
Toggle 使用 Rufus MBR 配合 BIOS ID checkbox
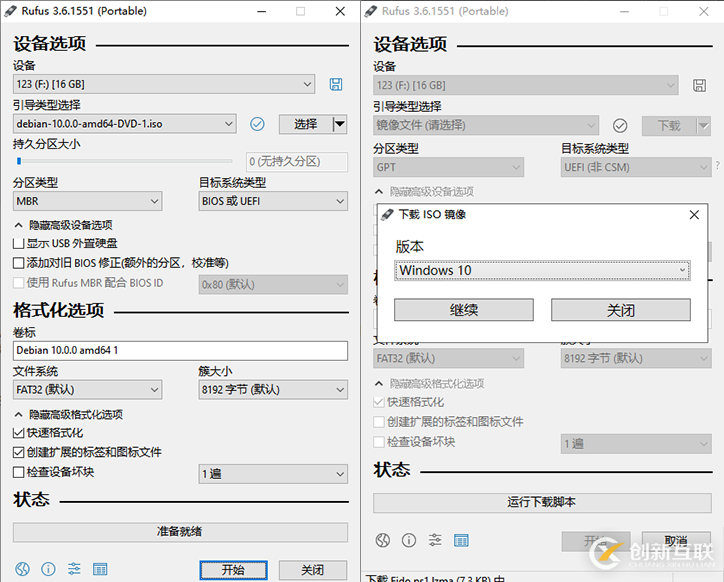18,283
